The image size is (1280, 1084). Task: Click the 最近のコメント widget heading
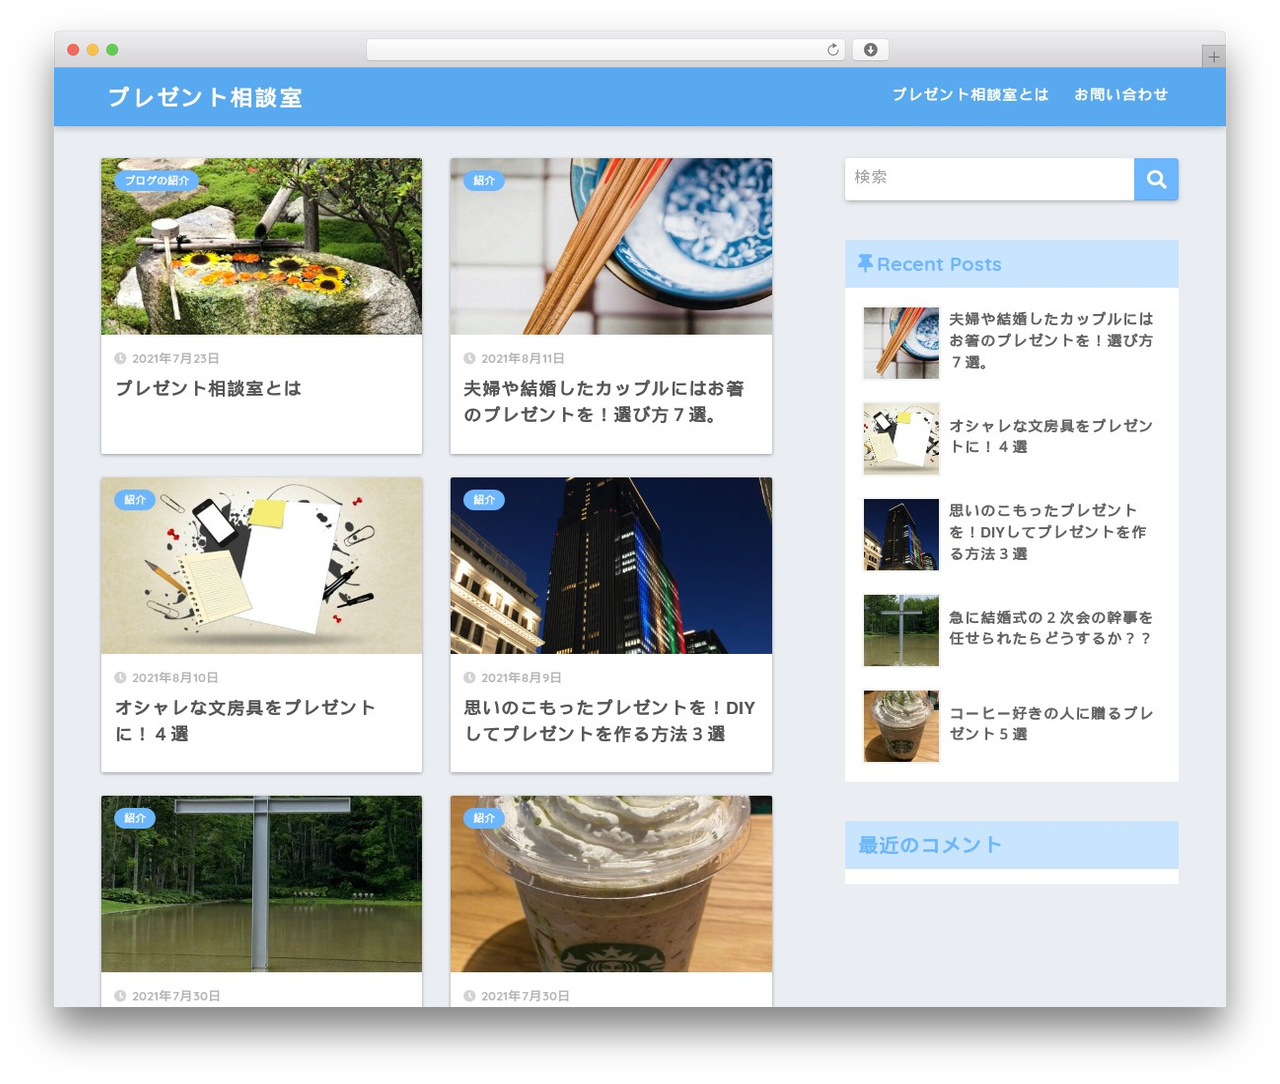1011,845
